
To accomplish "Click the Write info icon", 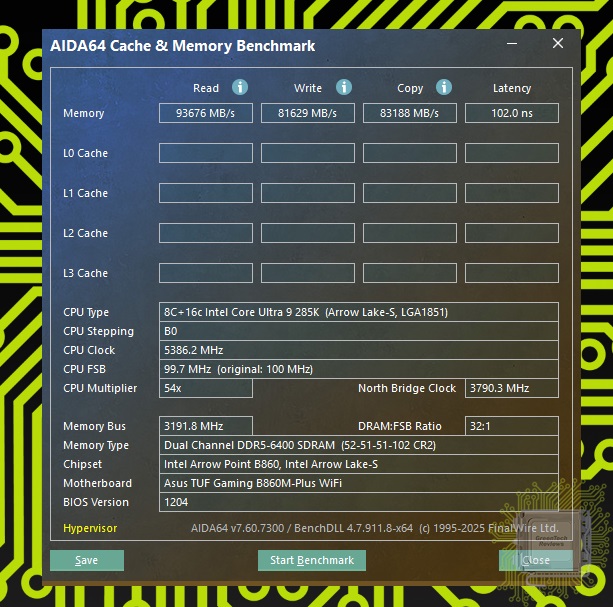I will point(344,87).
